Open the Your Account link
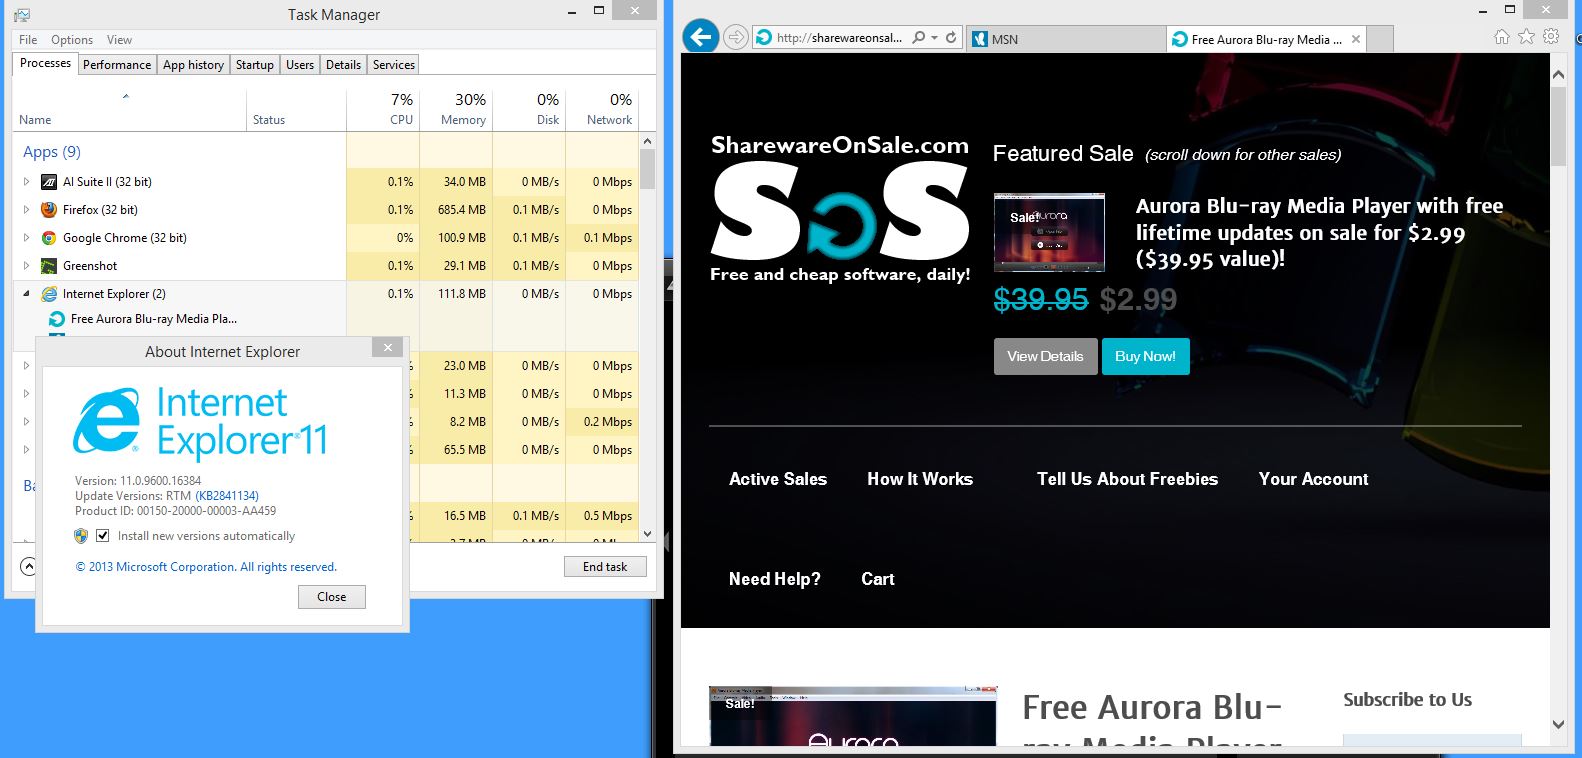Viewport: 1582px width, 758px height. point(1313,479)
